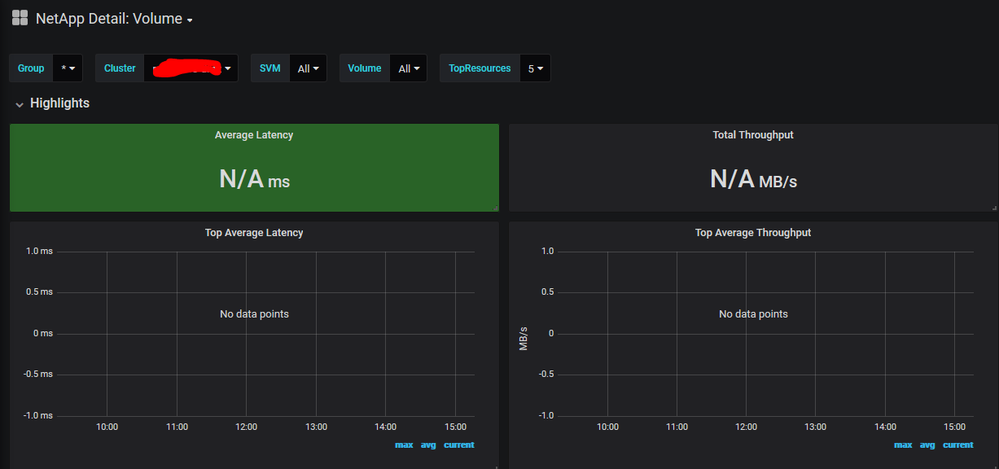999x469 pixels.
Task: Click the Highlights row title
Action: pyautogui.click(x=59, y=103)
